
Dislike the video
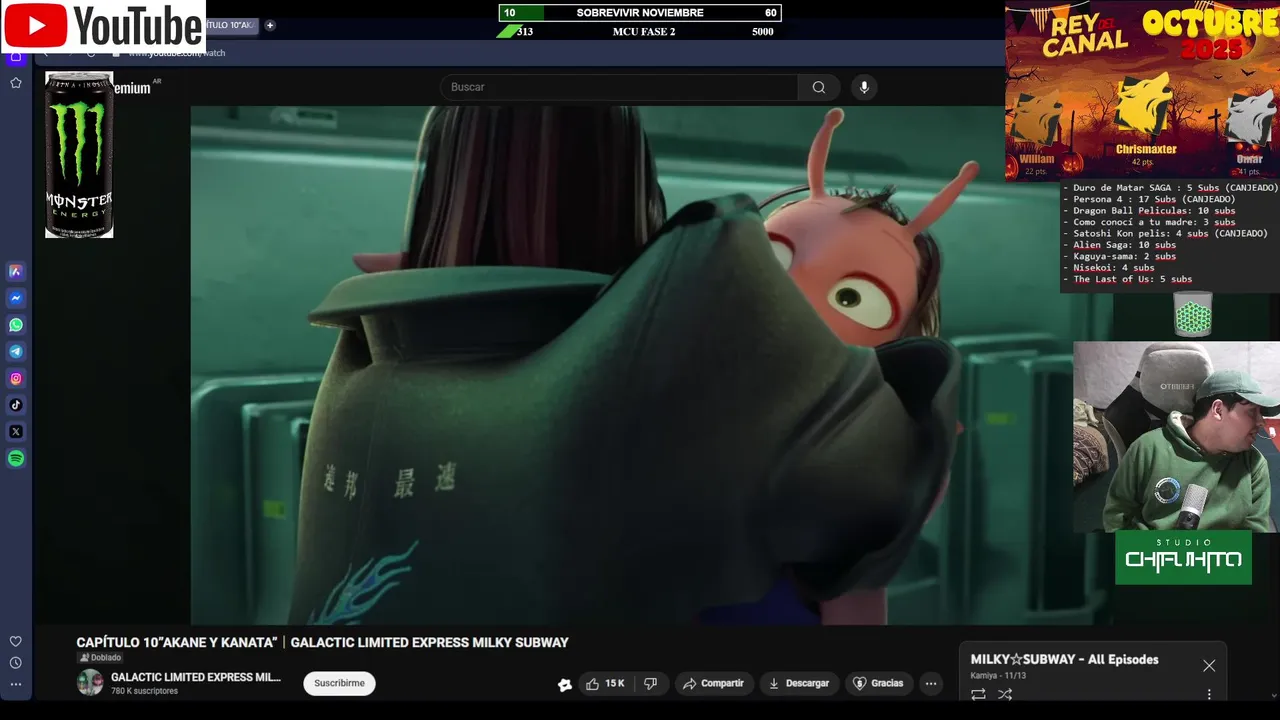(x=651, y=684)
